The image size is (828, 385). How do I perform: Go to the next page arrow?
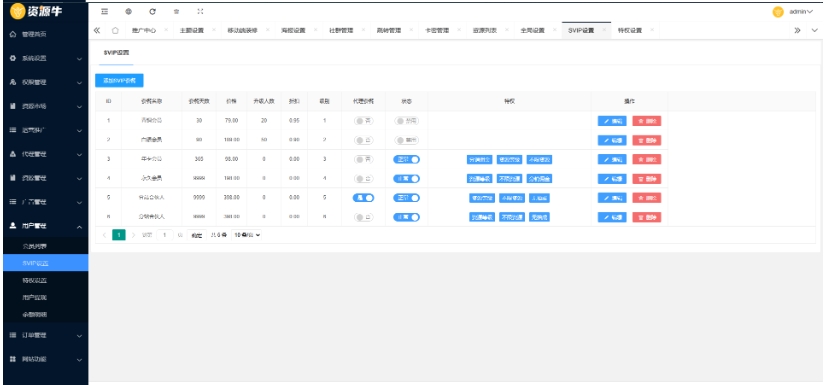pos(133,235)
